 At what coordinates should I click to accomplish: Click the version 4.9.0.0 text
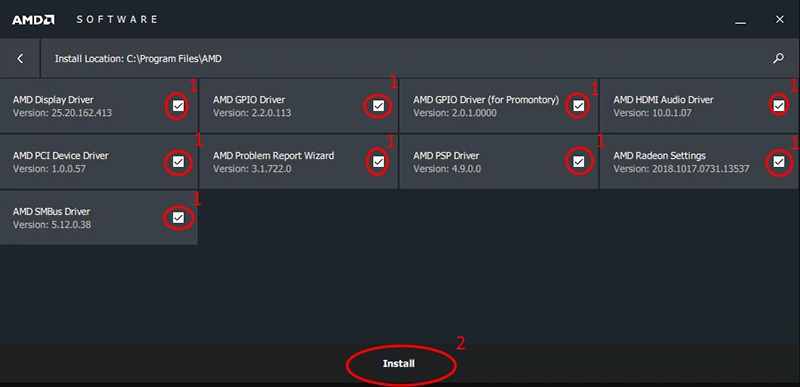click(x=447, y=169)
